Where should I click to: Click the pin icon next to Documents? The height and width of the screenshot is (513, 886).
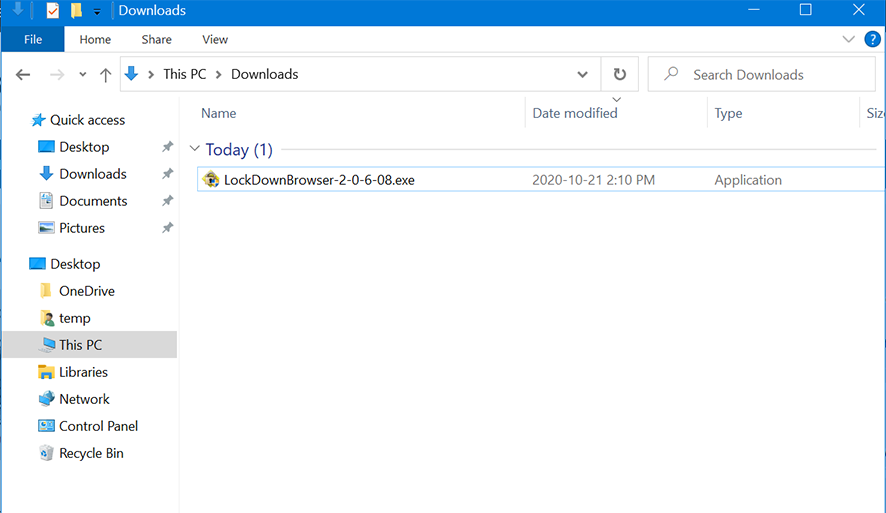pyautogui.click(x=167, y=201)
